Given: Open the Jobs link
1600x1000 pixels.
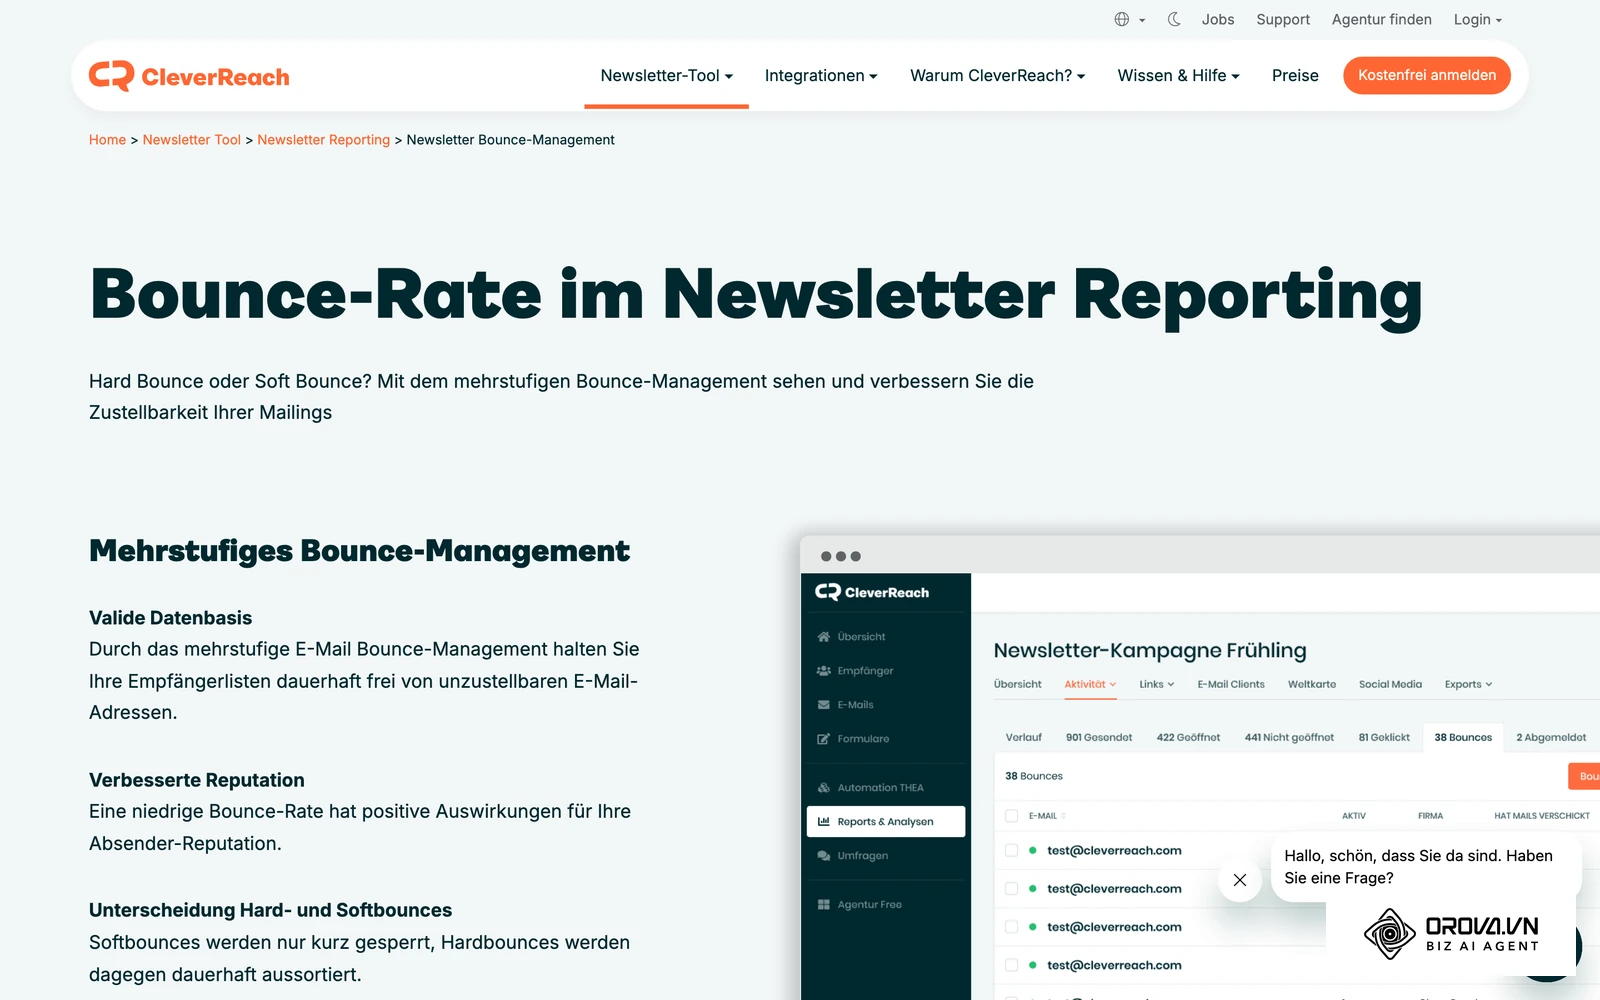Looking at the screenshot, I should pos(1217,19).
